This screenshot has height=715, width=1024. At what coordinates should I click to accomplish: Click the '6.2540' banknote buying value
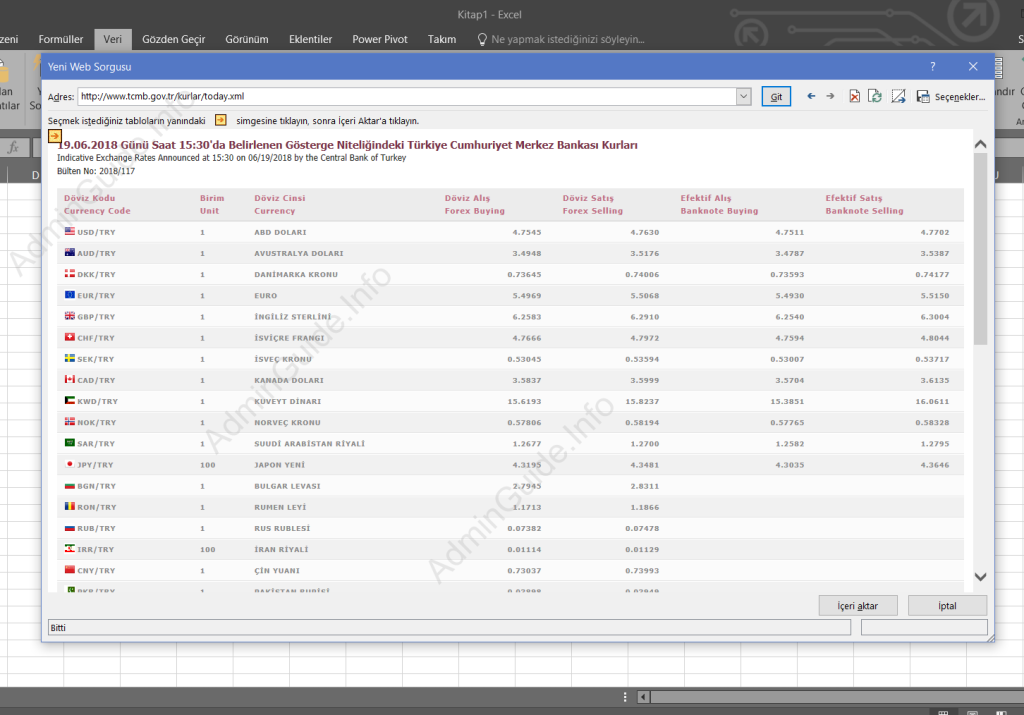[x=790, y=316]
